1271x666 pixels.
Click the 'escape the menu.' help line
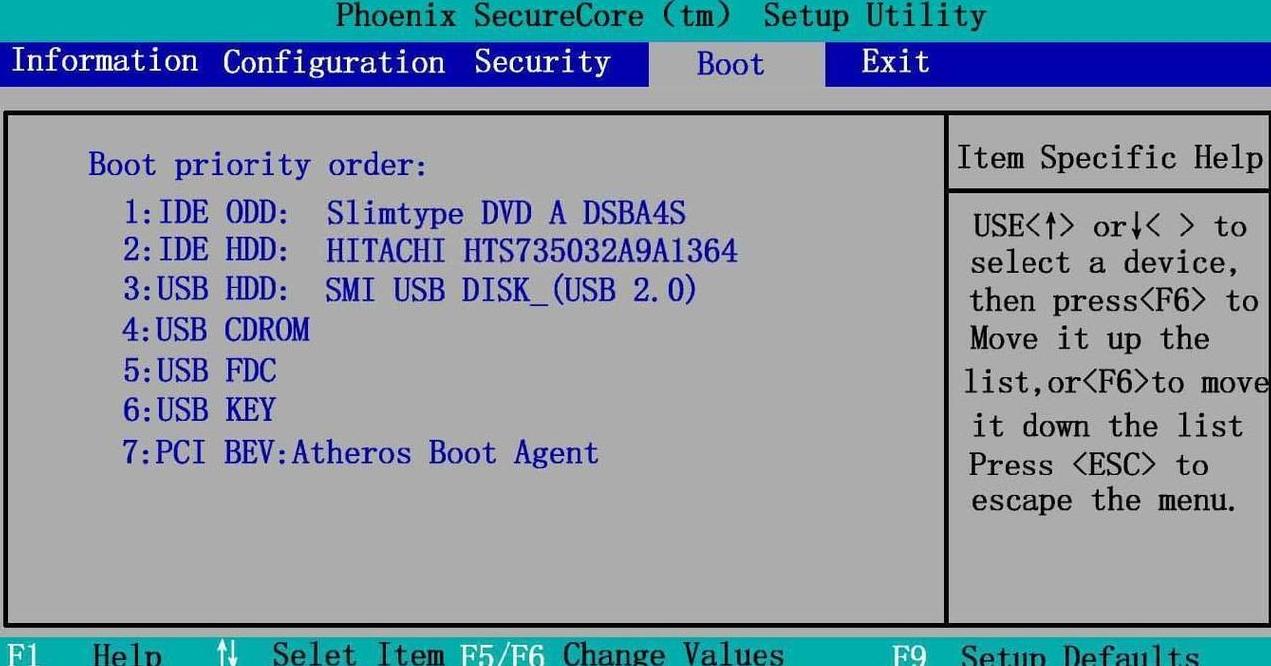click(1105, 500)
